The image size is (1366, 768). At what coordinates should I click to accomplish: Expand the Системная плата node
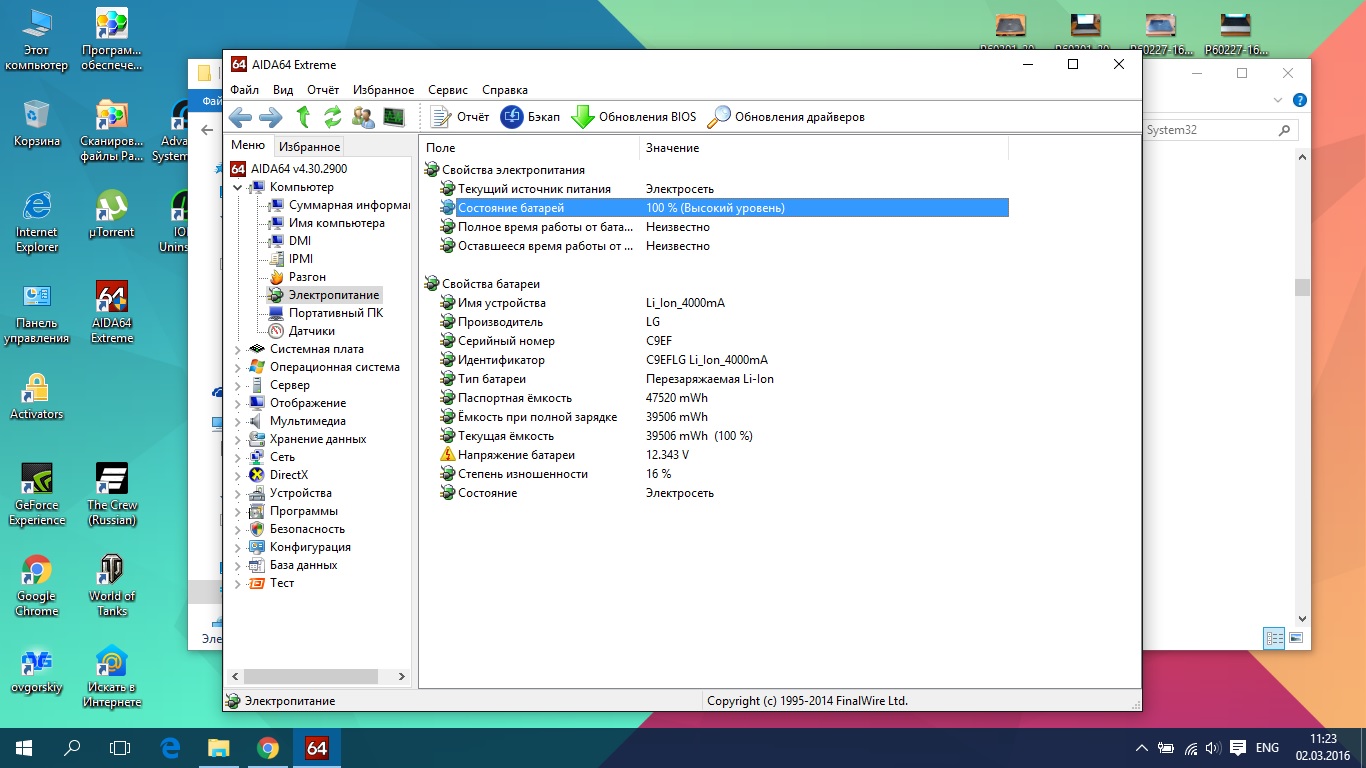[238, 349]
